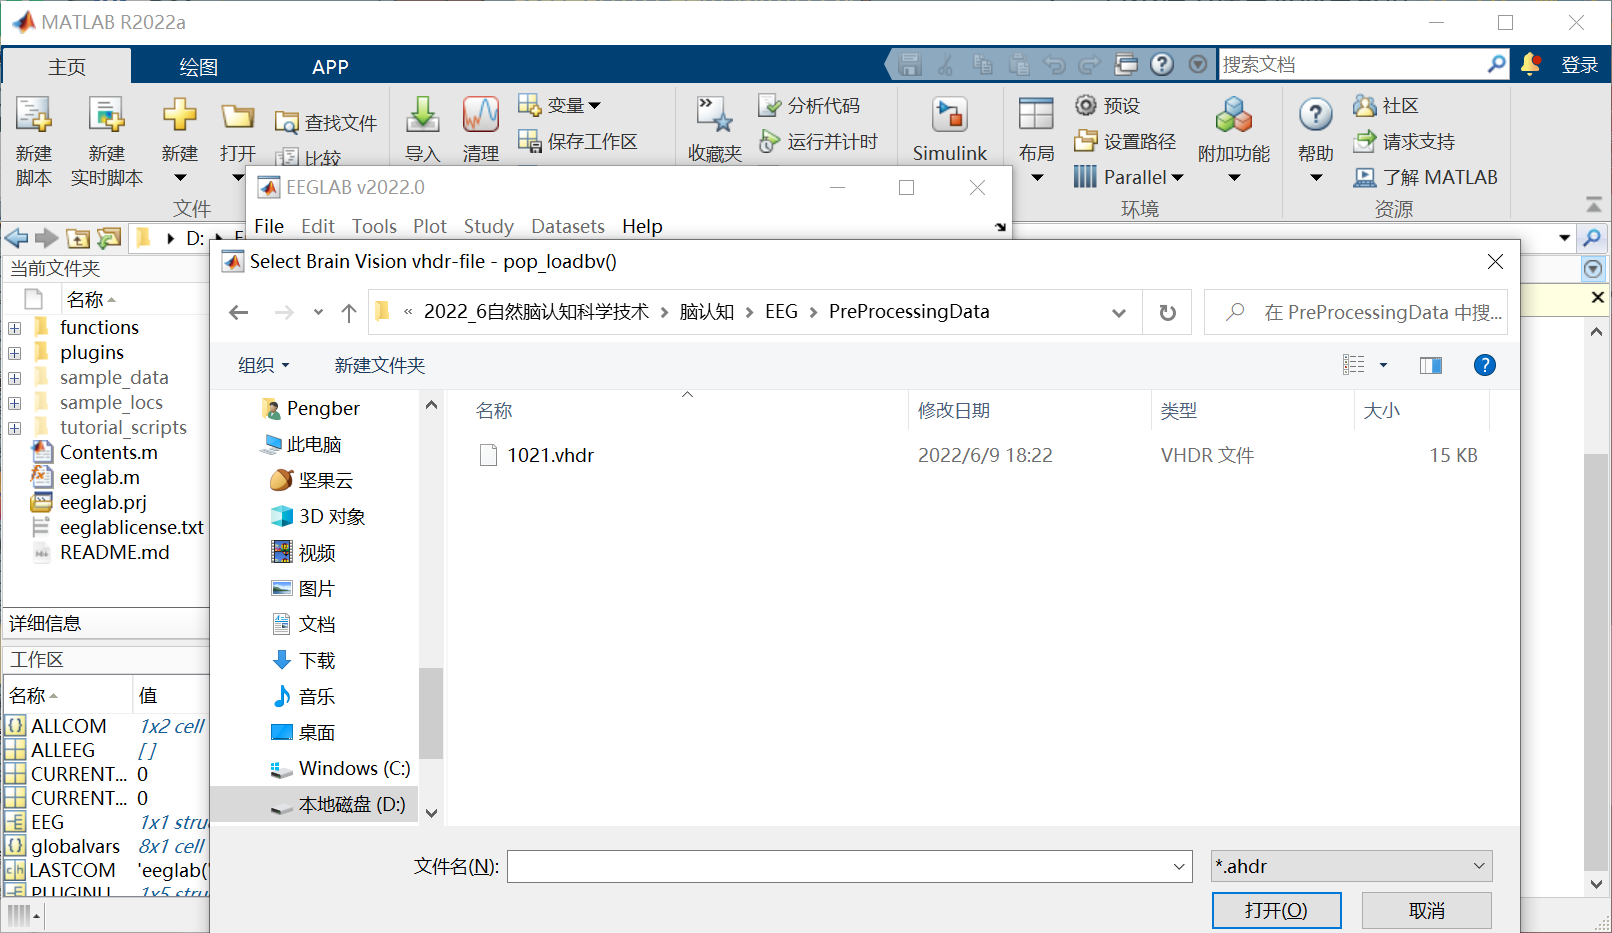
Task: Open the view options dropdown arrow
Action: click(x=1384, y=365)
